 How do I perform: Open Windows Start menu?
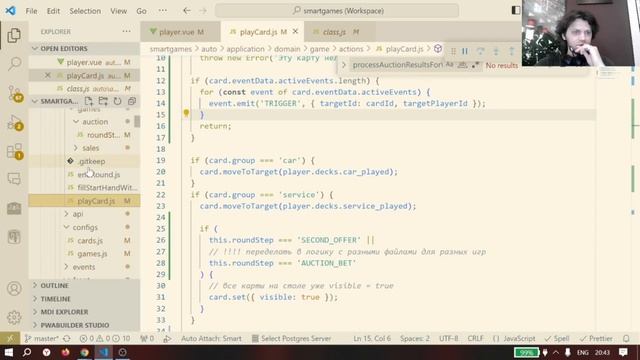(x=9, y=352)
